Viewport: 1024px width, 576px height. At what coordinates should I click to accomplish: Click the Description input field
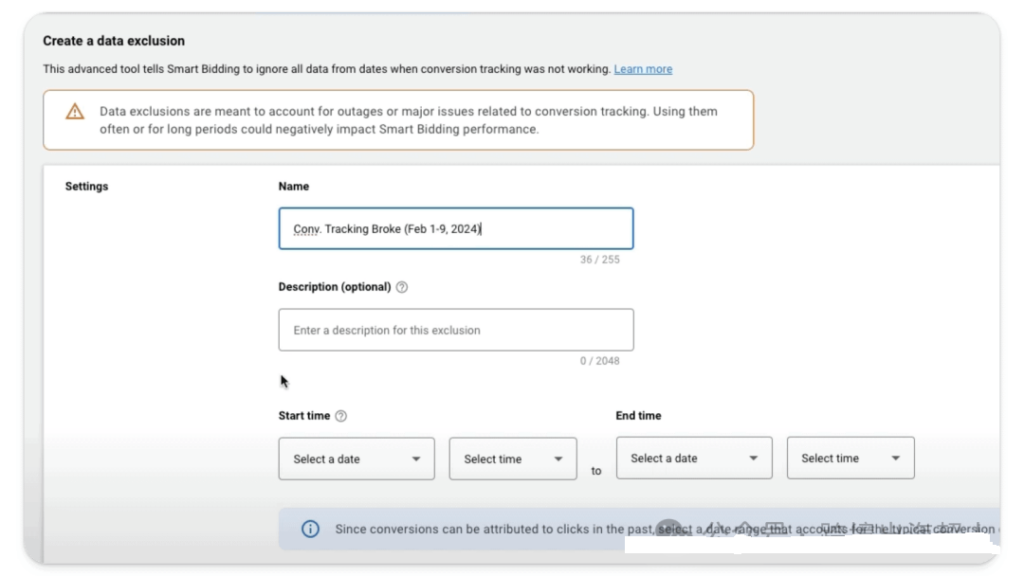(455, 330)
